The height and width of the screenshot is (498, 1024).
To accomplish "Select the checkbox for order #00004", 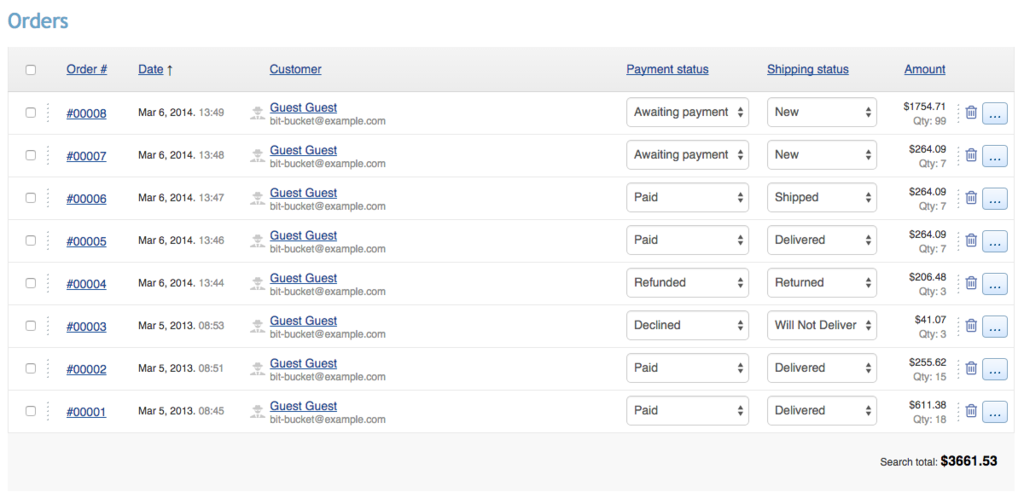I will click(31, 283).
